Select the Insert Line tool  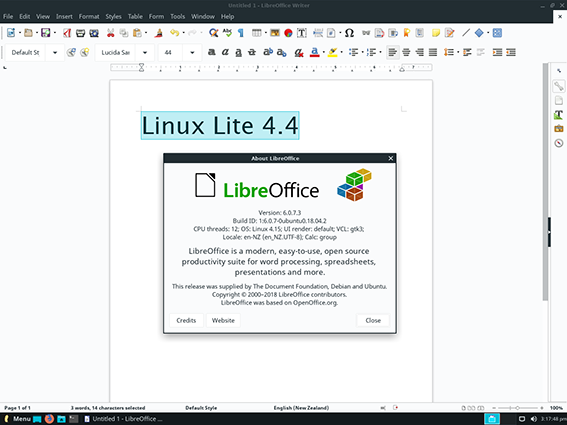coord(466,33)
